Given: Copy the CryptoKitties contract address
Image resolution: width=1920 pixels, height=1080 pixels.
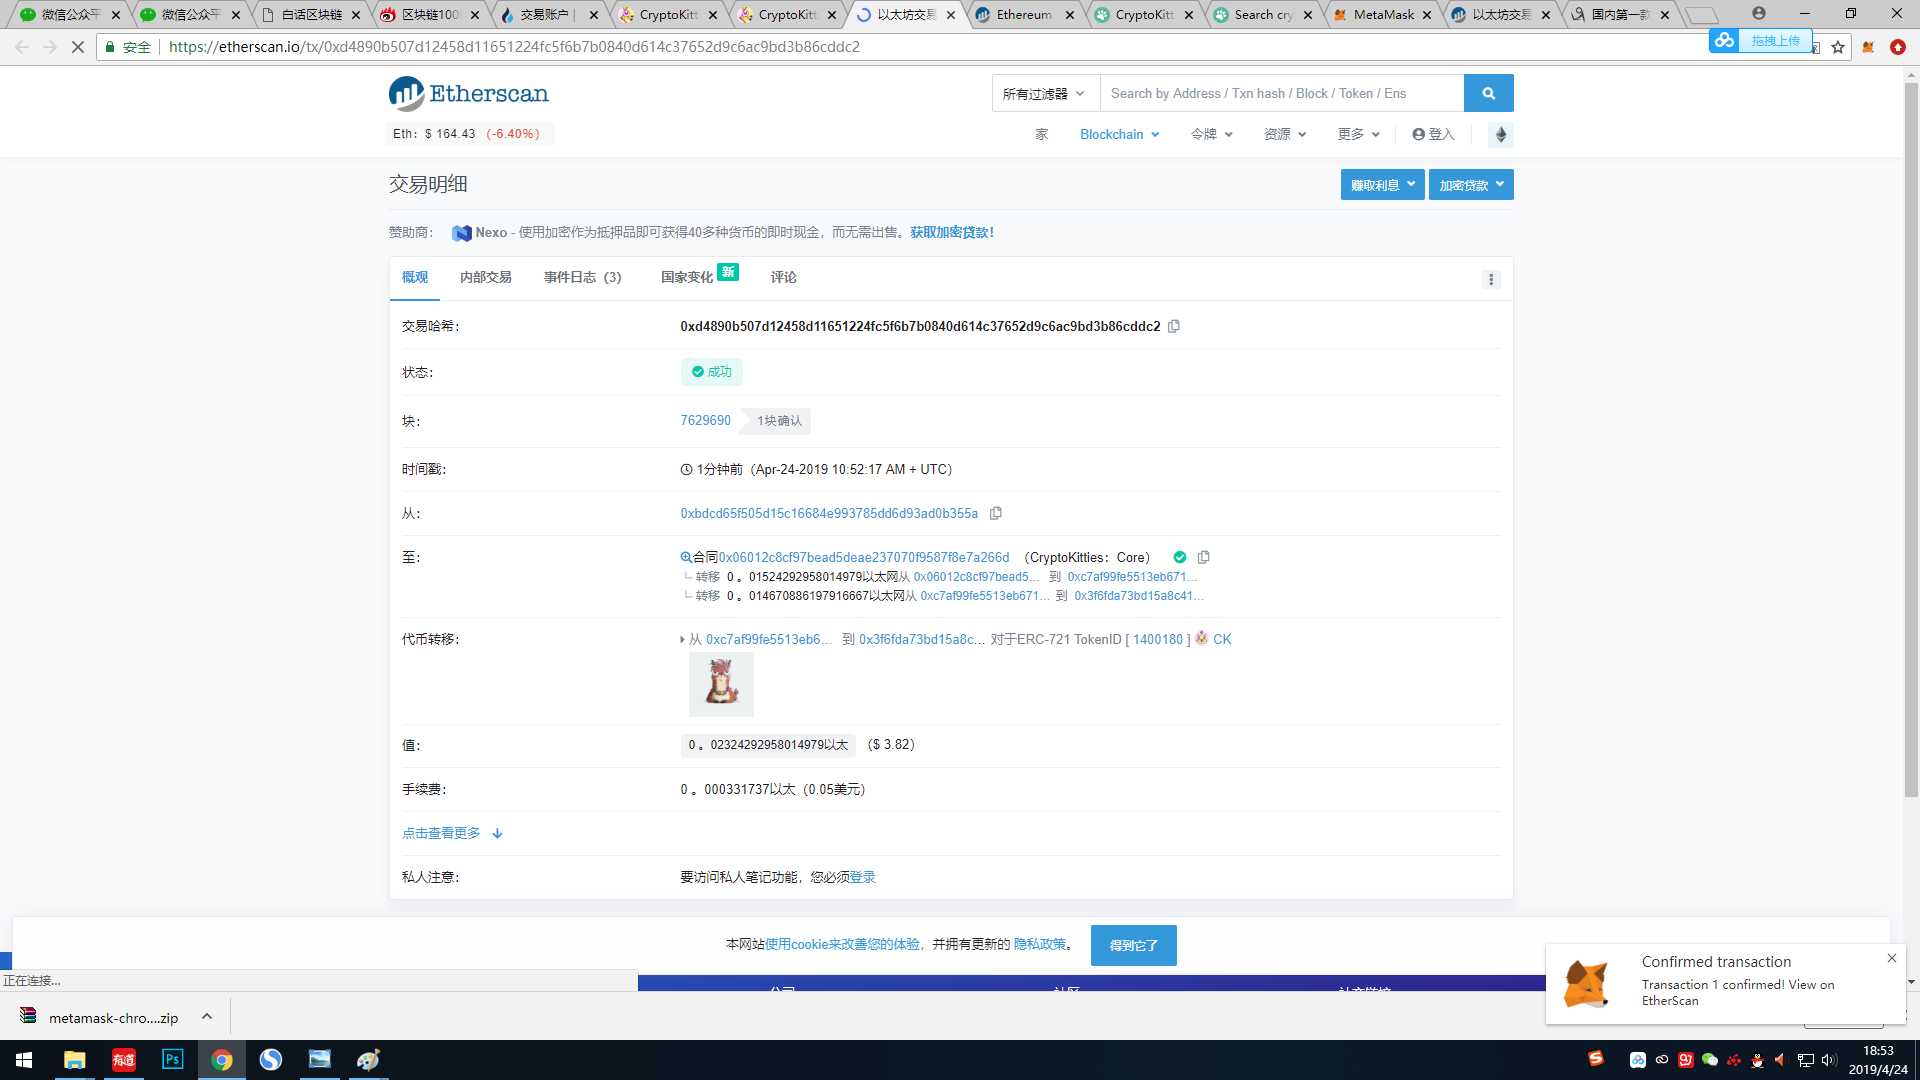Looking at the screenshot, I should tap(1203, 557).
